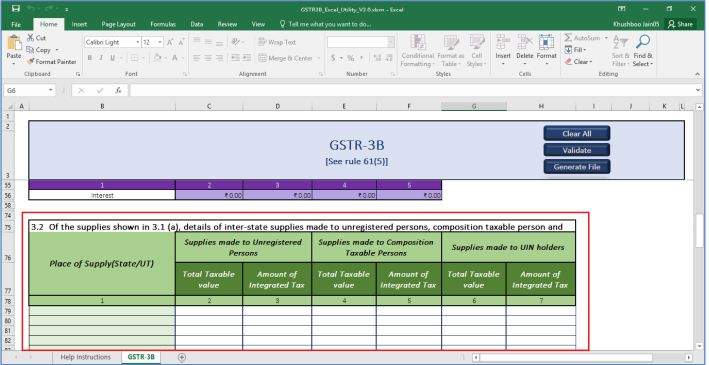This screenshot has width=709, height=365.
Task: Click Merge & Center
Action: 286,58
